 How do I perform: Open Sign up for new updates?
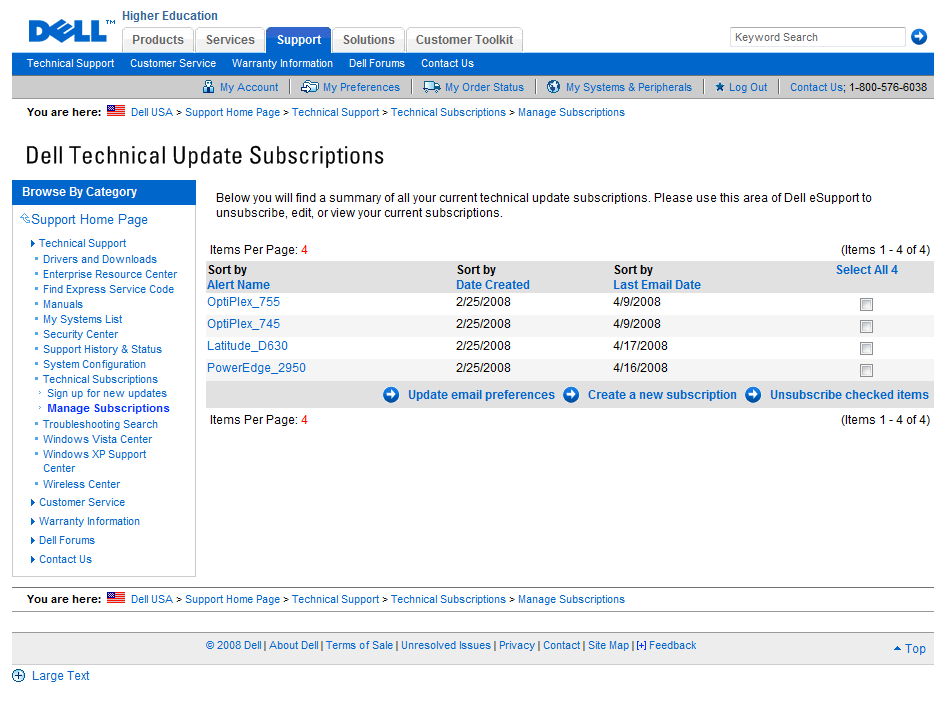(107, 394)
